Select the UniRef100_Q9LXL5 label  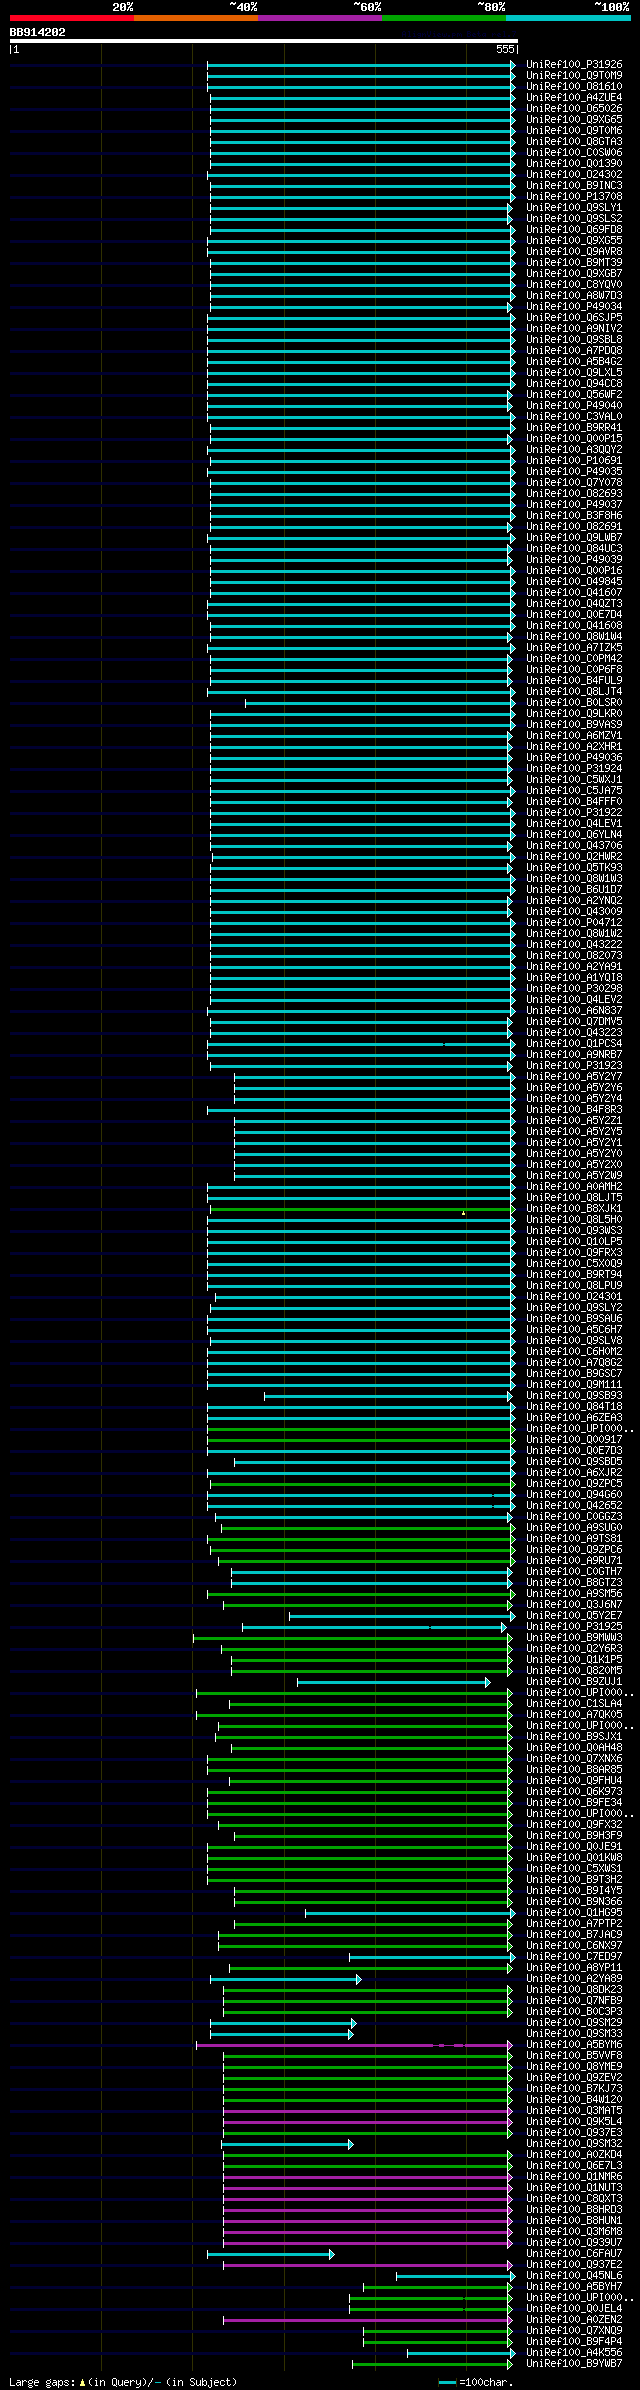(x=574, y=373)
